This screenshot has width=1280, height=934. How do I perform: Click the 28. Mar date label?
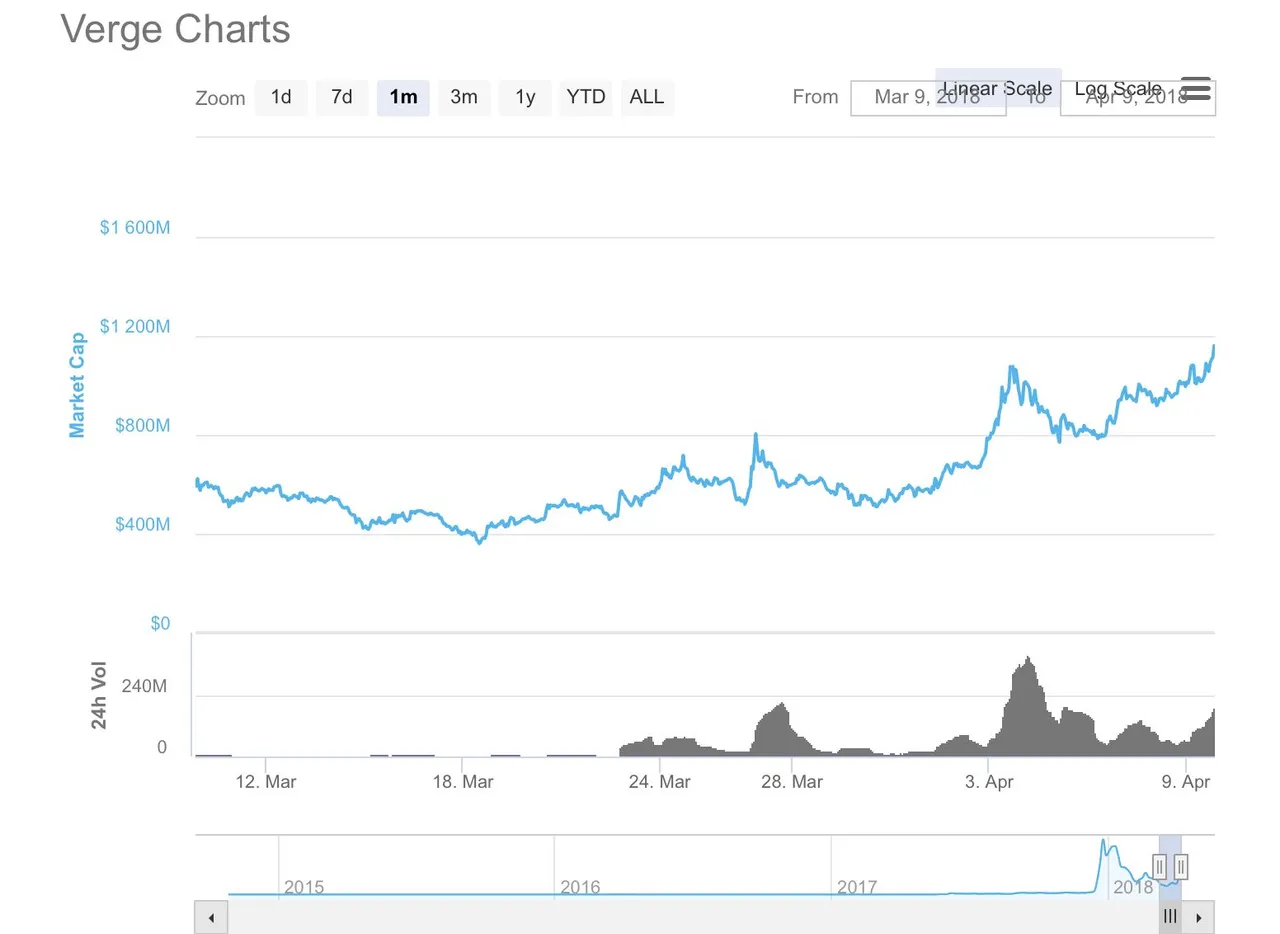tap(792, 782)
